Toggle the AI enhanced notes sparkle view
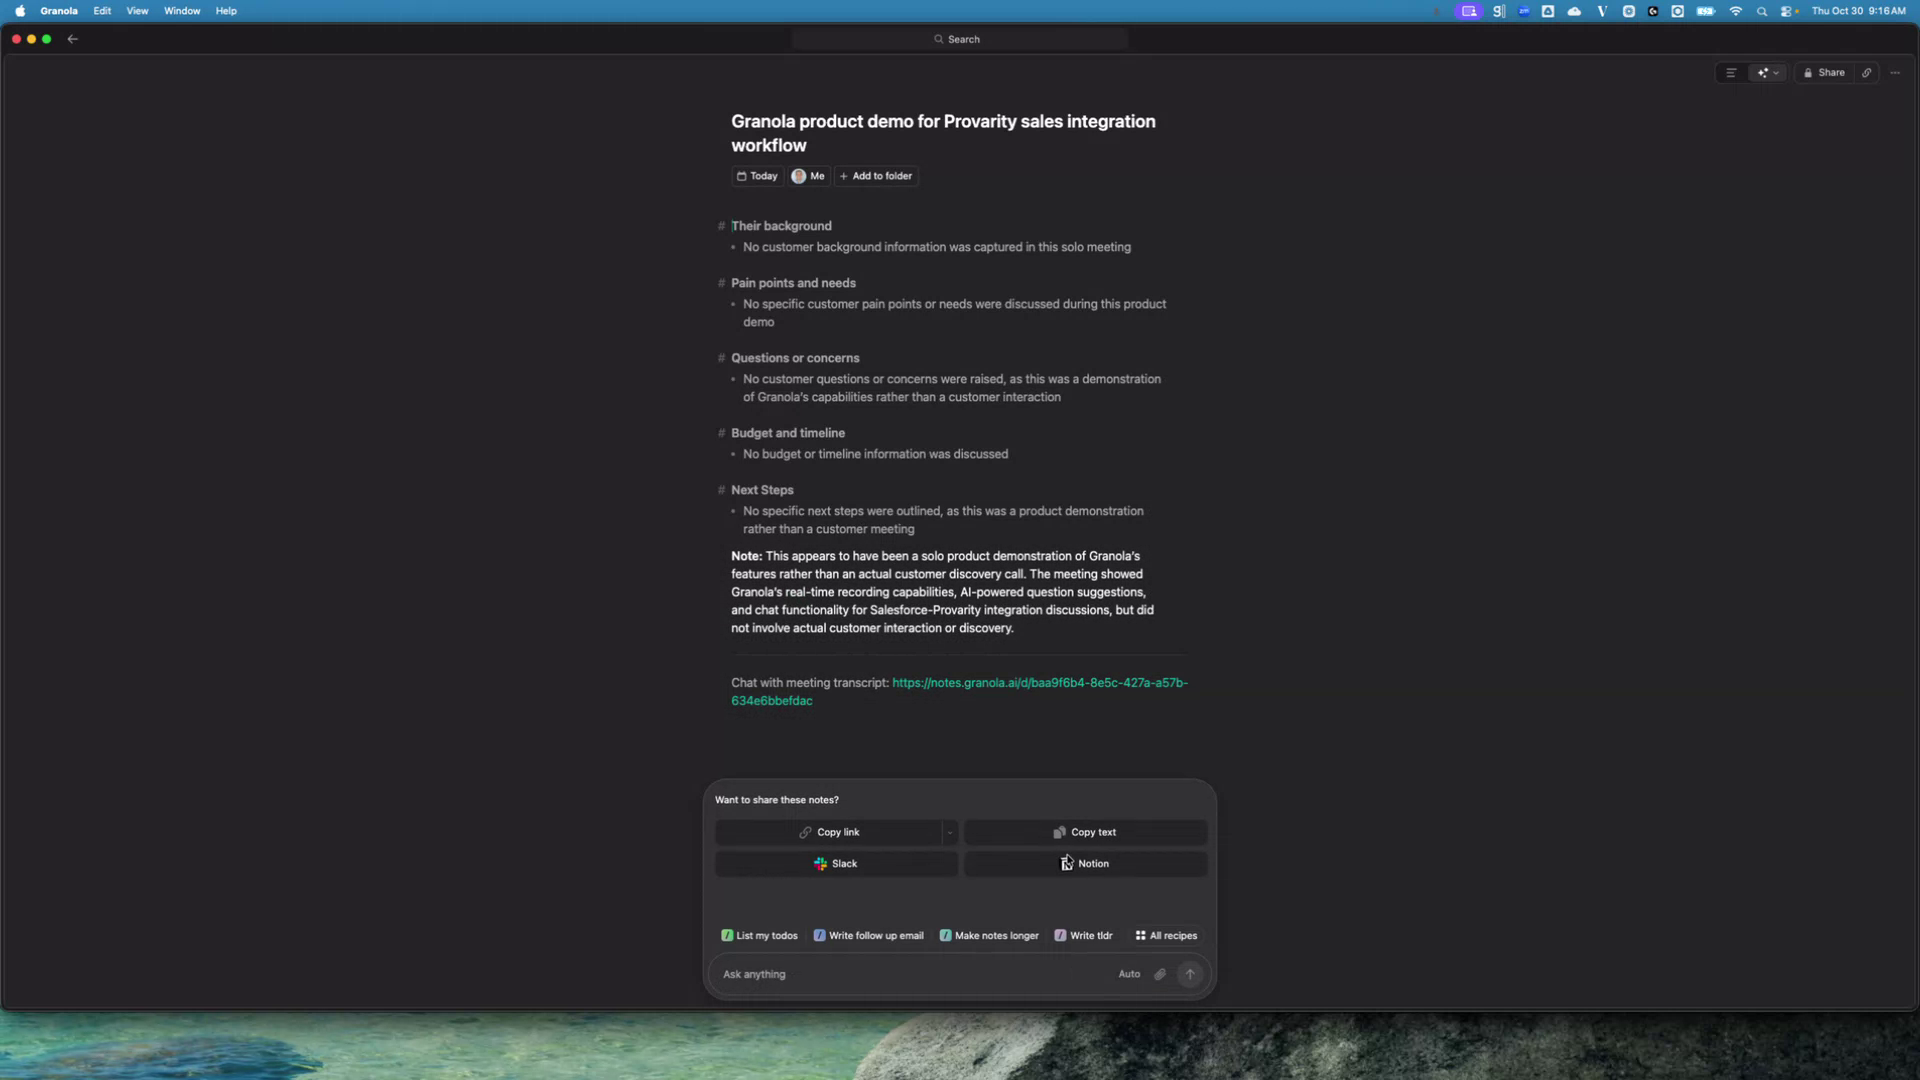This screenshot has height=1080, width=1920. tap(1761, 72)
